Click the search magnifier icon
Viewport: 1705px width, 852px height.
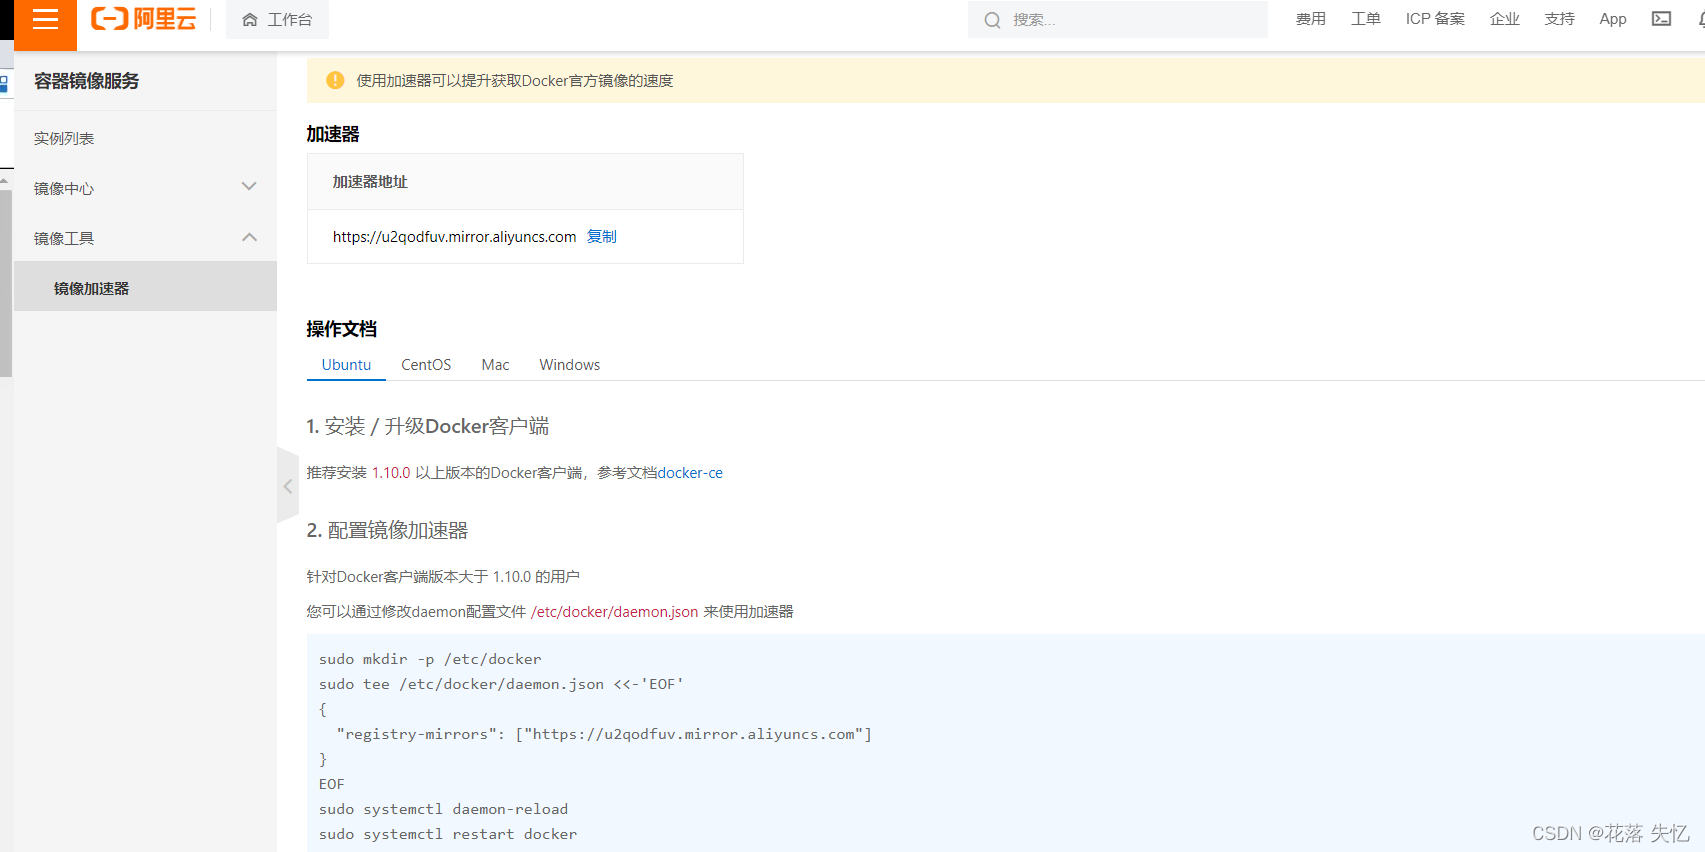point(992,20)
